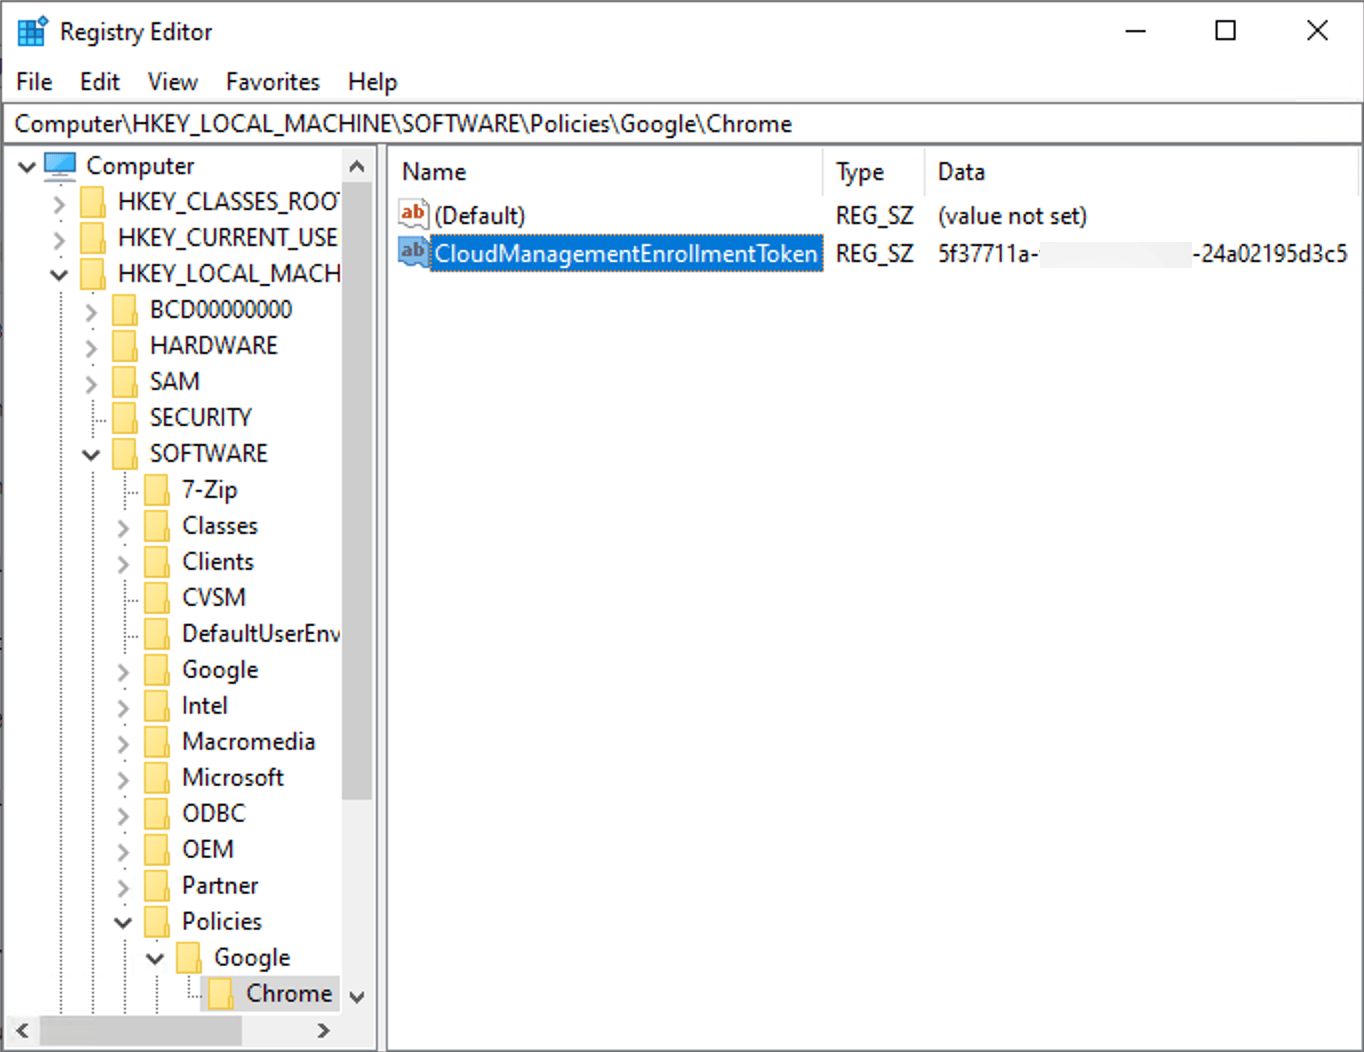Collapse HKEY_LOCAL_MACHINE hive
Viewport: 1364px width, 1052px height.
(x=59, y=275)
